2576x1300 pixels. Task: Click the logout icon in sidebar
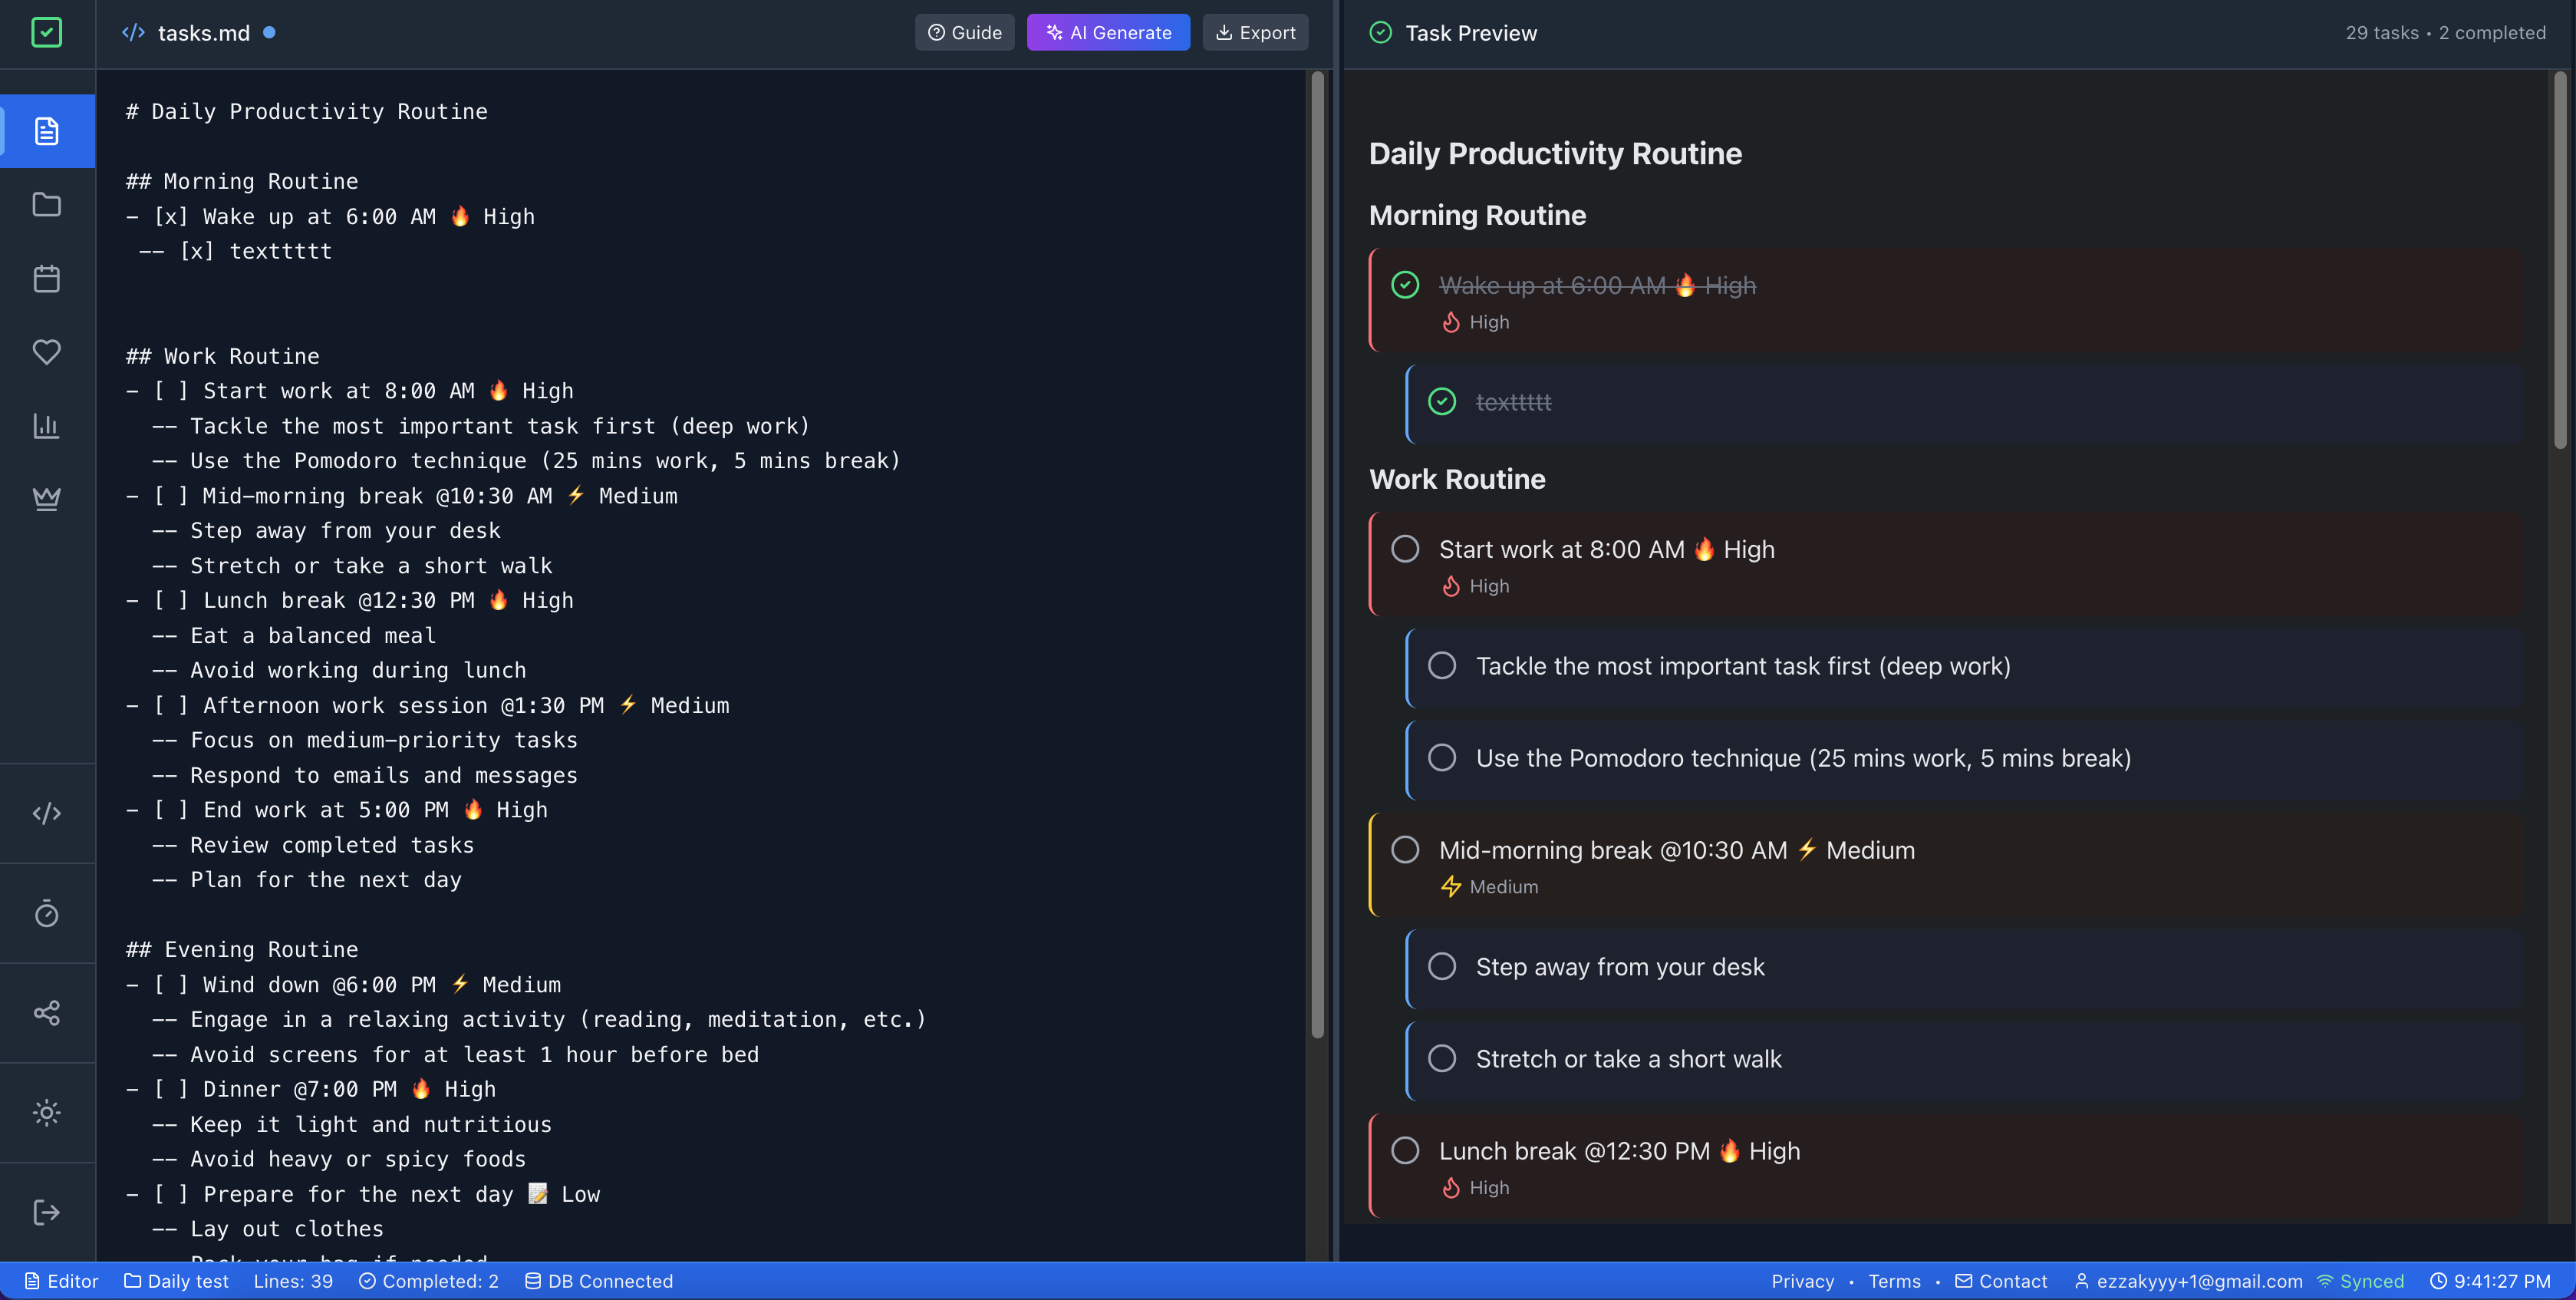coord(47,1212)
